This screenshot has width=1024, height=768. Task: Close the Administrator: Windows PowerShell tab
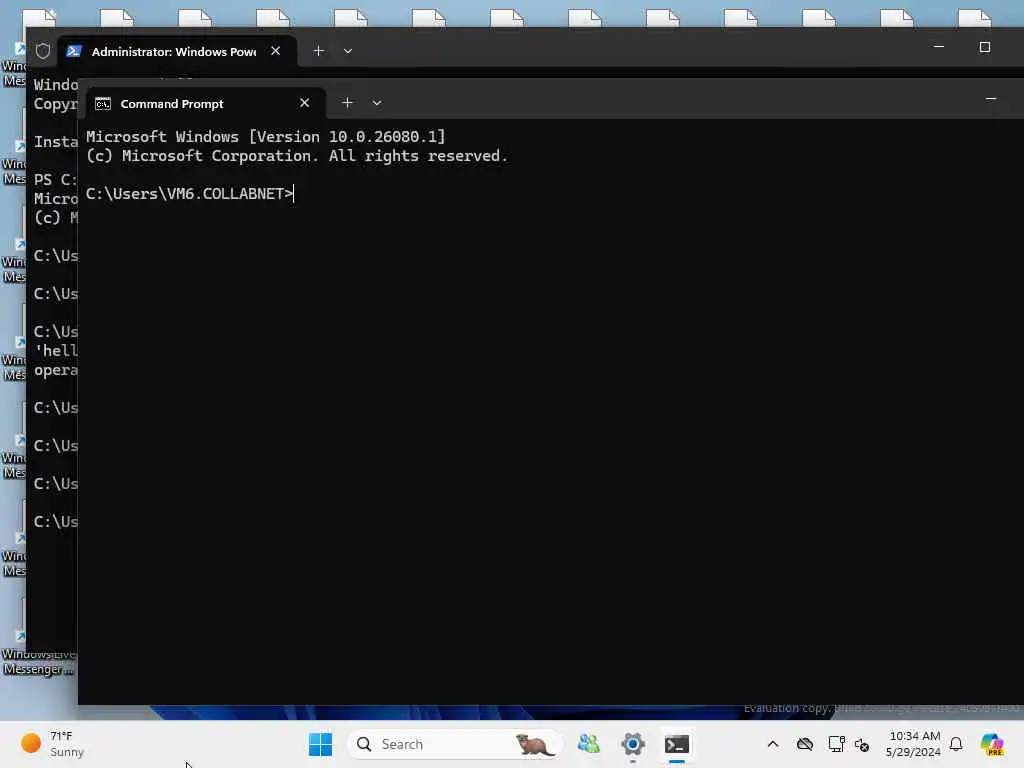coord(276,51)
